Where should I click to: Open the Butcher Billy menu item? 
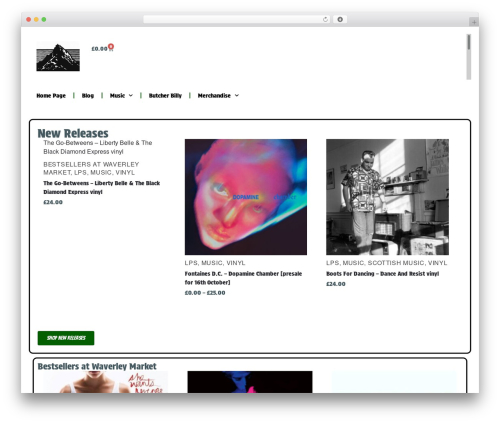(x=165, y=96)
